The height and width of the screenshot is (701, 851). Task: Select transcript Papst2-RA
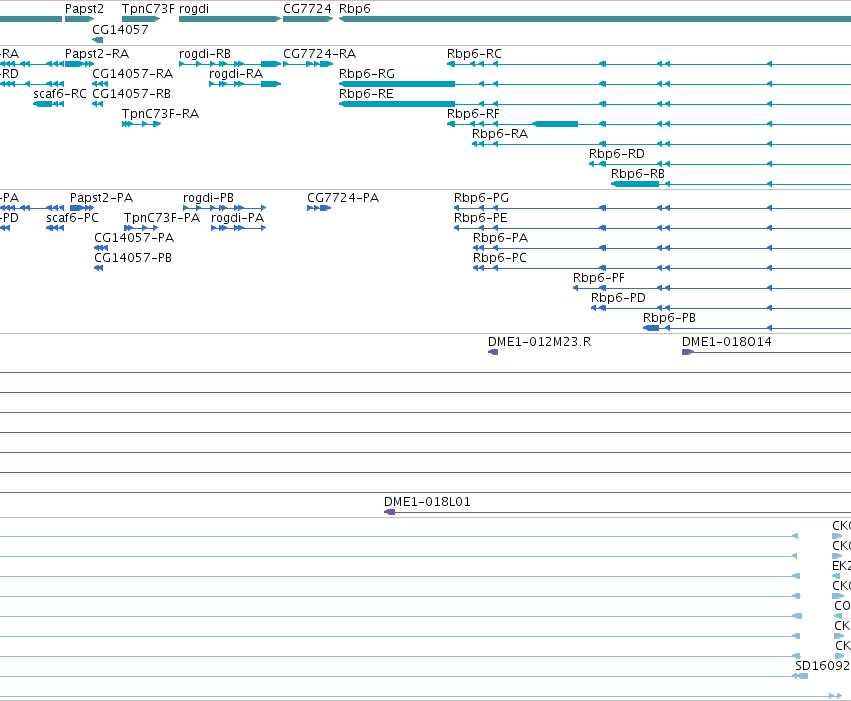pos(97,54)
